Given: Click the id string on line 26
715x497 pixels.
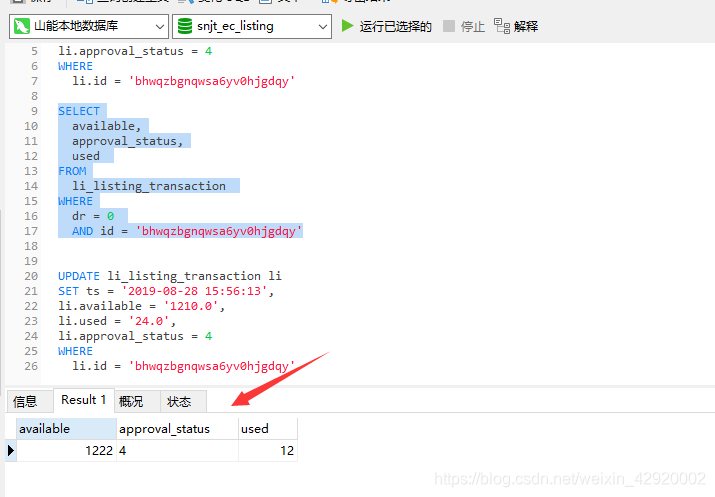Looking at the screenshot, I should [212, 366].
